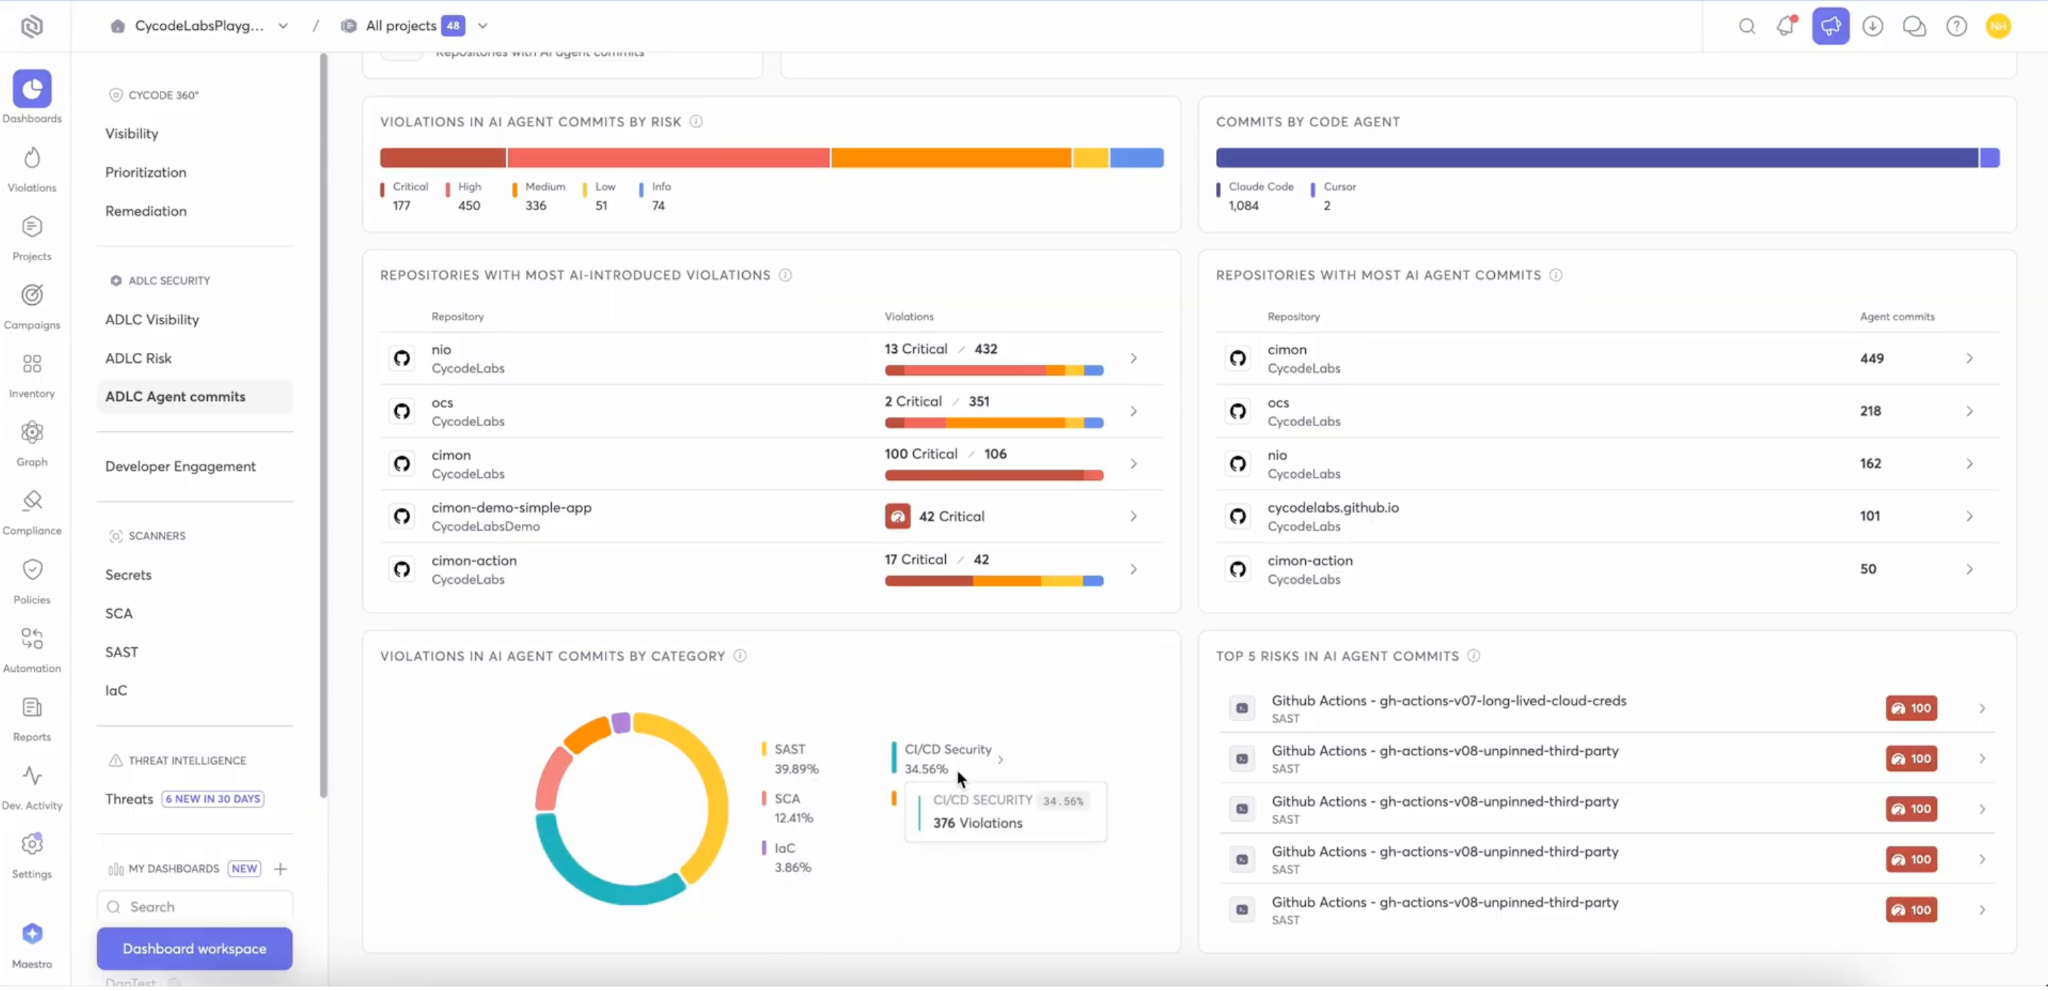Click info icon beside AI-Introduced Violations title
Screen dimensions: 2048x991
coord(785,275)
